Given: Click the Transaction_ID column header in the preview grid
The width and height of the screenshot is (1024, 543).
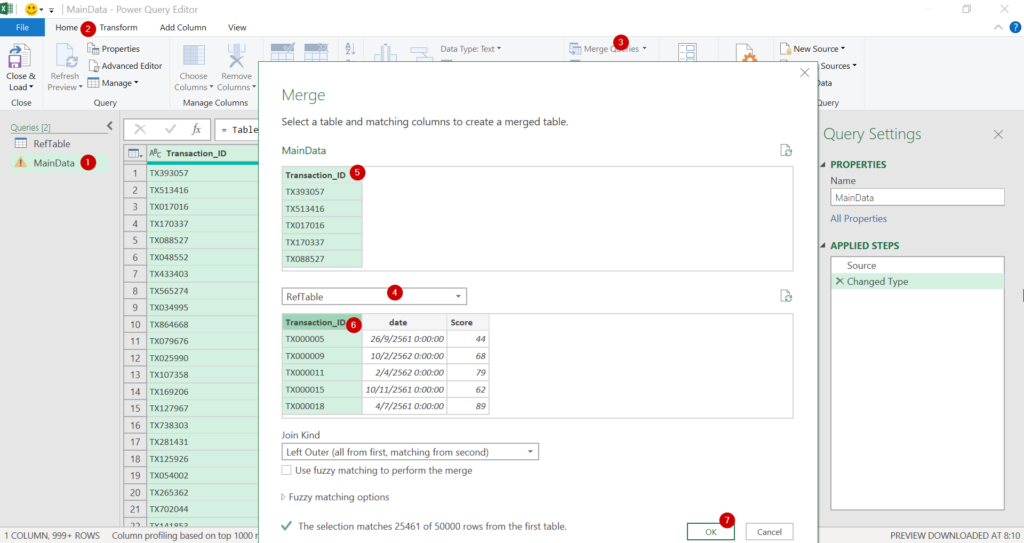Looking at the screenshot, I should (x=202, y=154).
